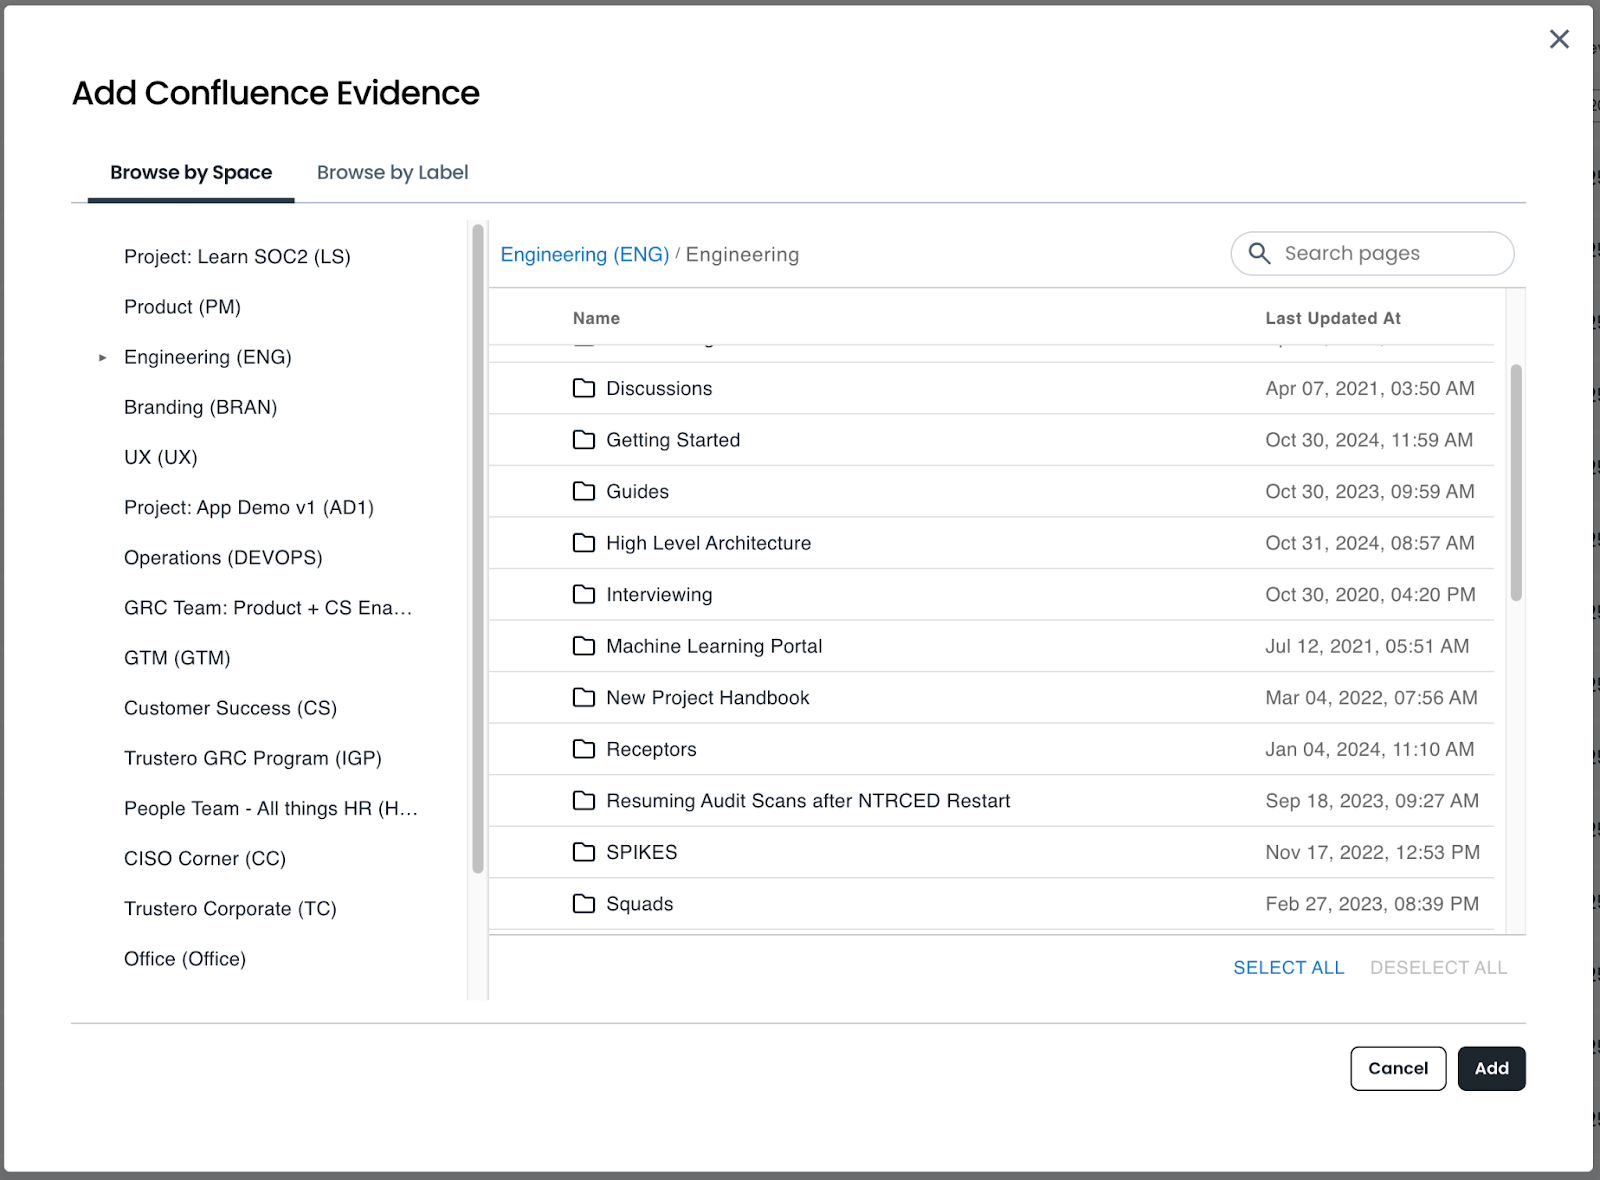Screen dimensions: 1600x1180
Task: Open New Project Handbook folder name
Action: 708,698
